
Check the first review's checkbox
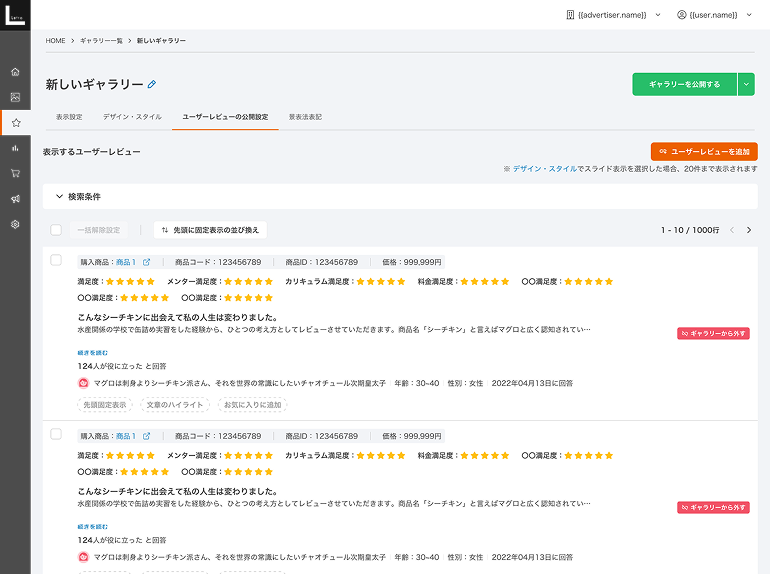(x=56, y=260)
